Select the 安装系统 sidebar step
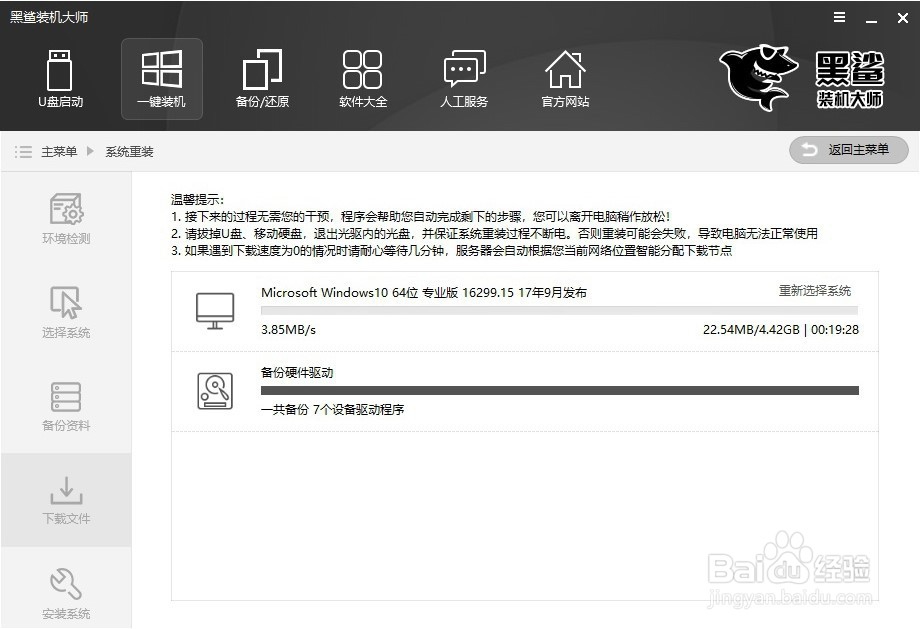922x629 pixels. (65, 593)
